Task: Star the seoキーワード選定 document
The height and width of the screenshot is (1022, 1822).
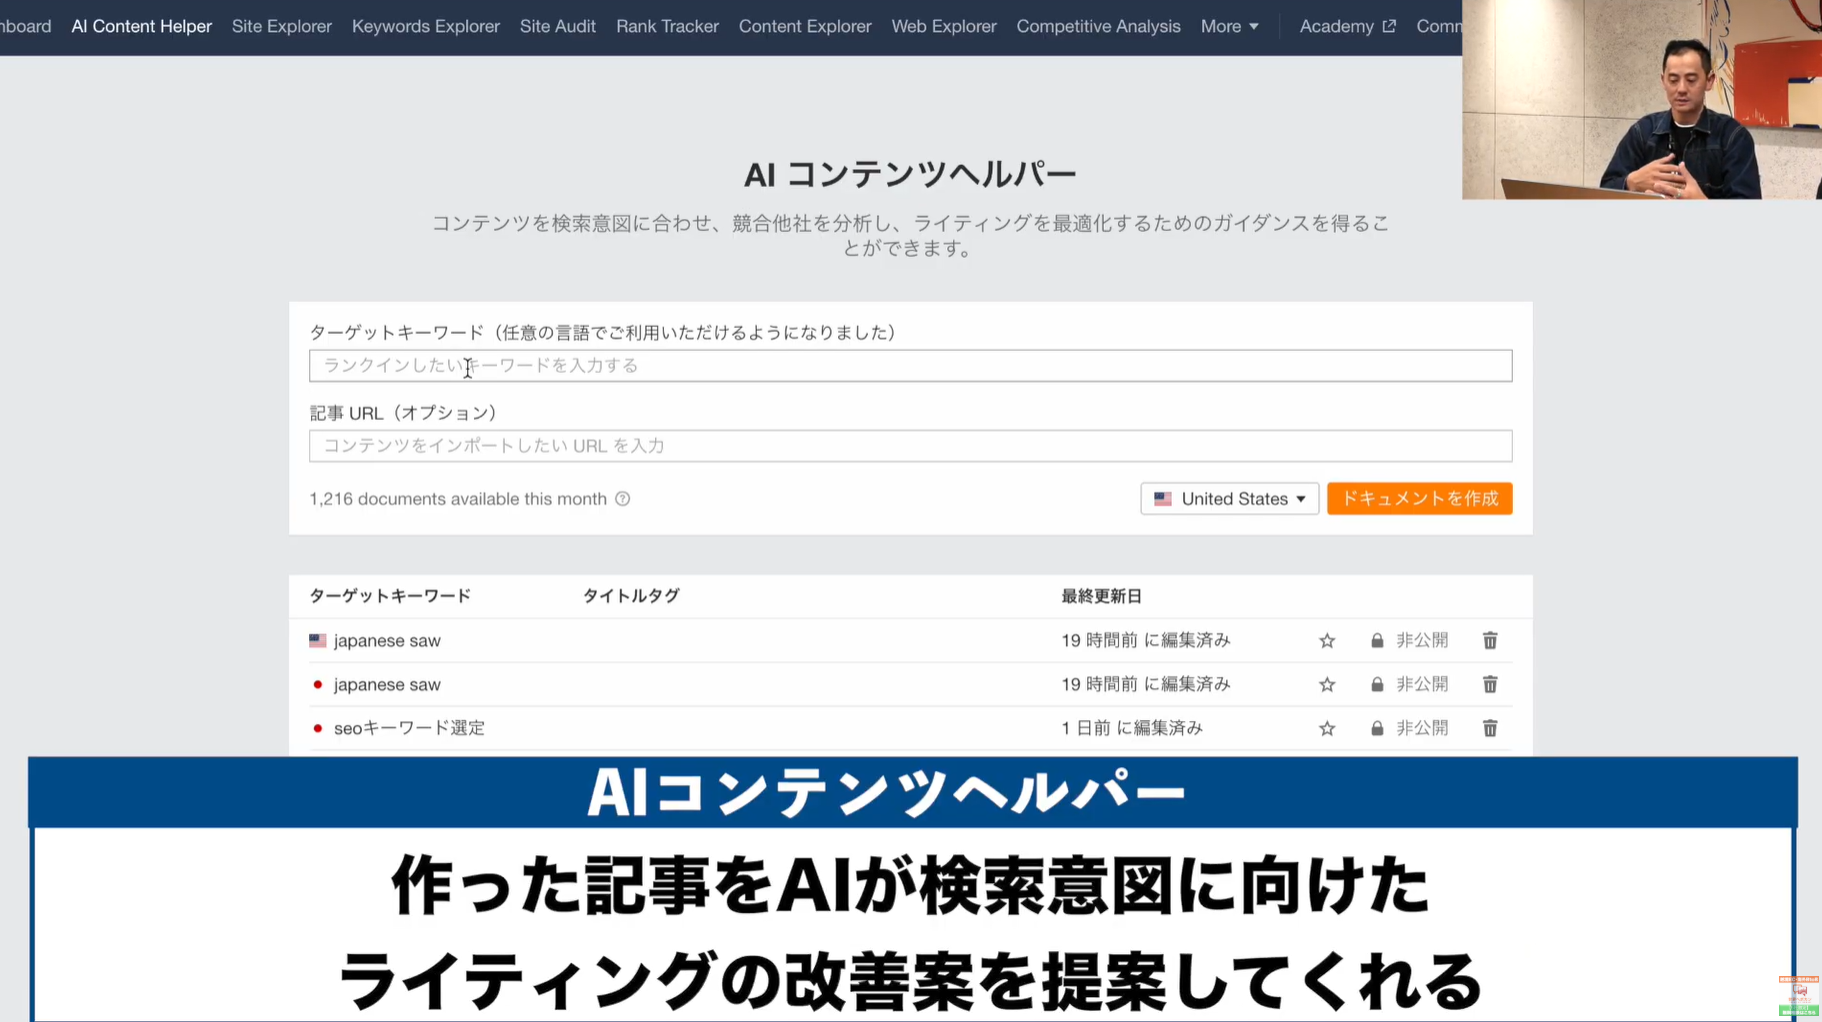Action: (x=1327, y=729)
